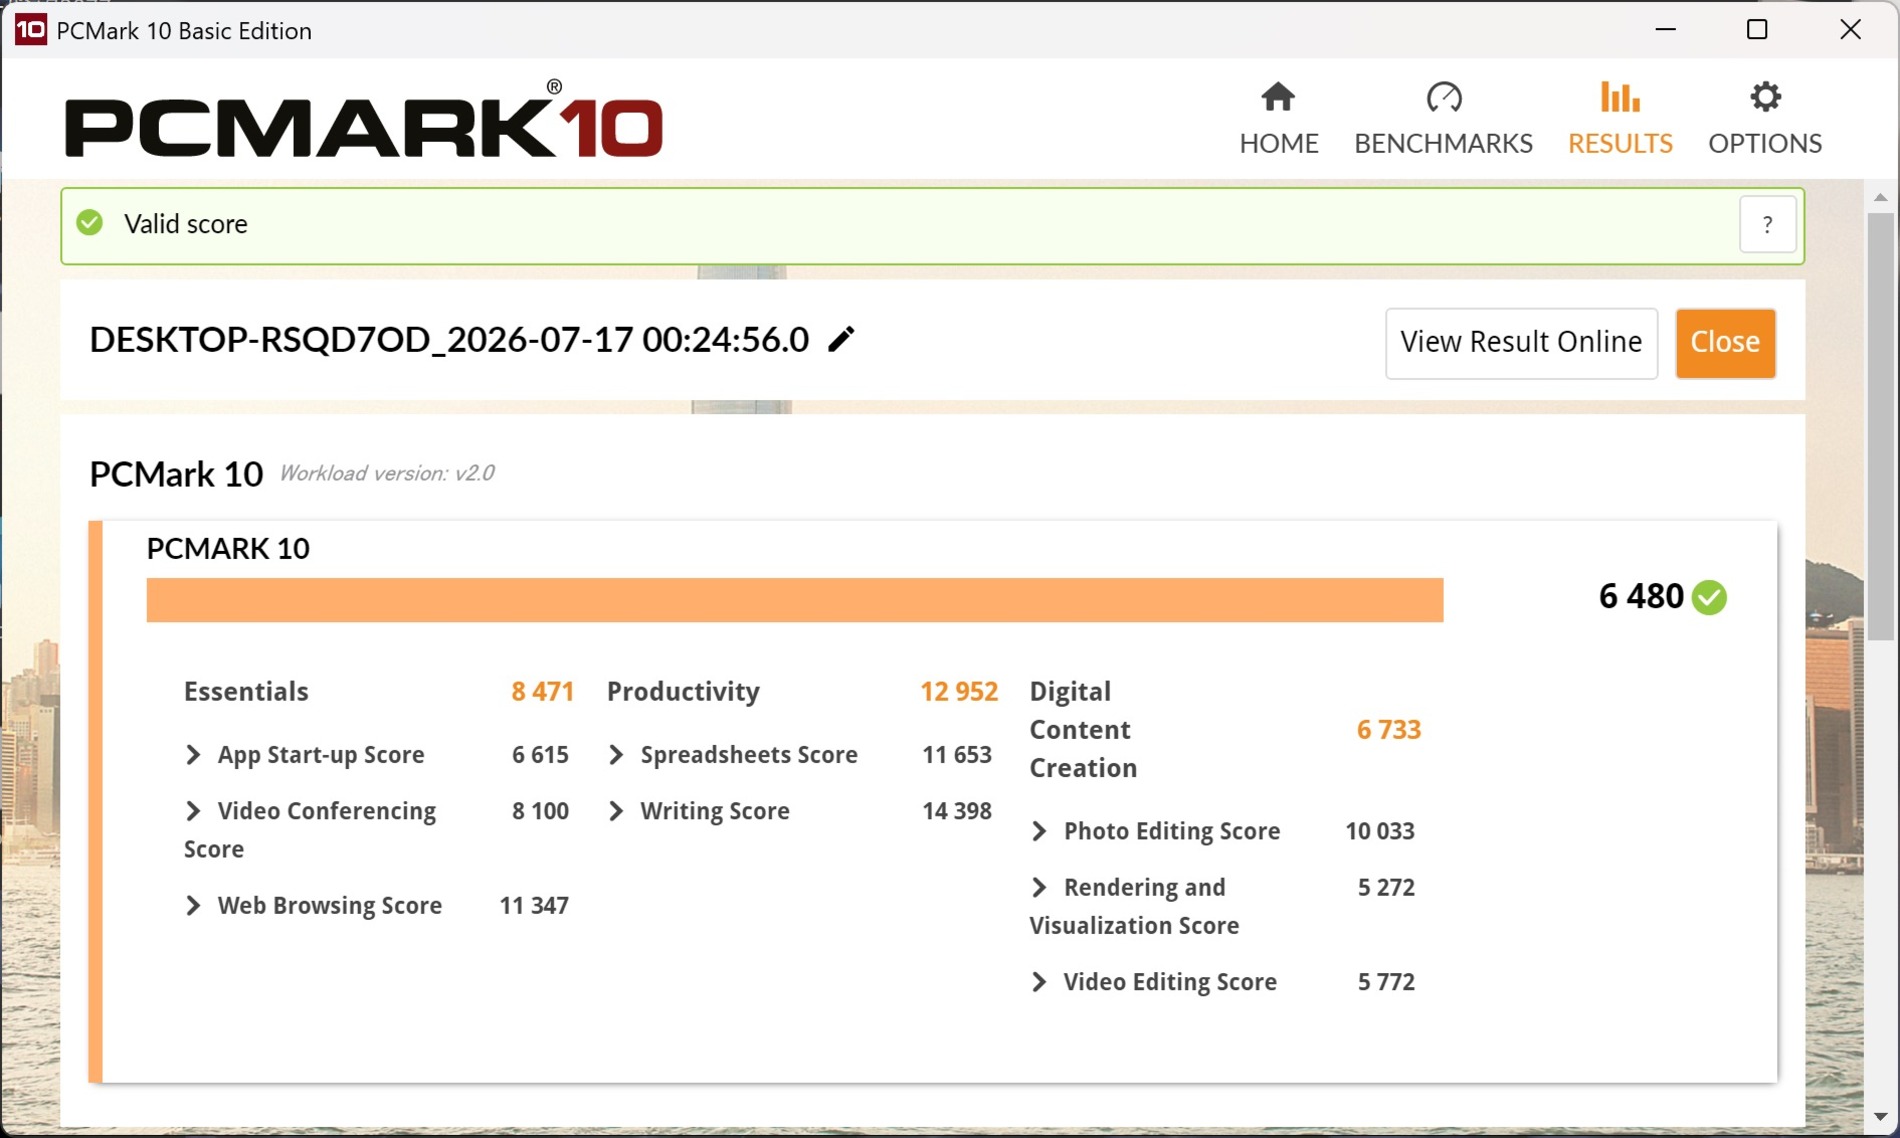Viewport: 1900px width, 1138px height.
Task: Click green check next to 6 480 score
Action: click(x=1709, y=597)
